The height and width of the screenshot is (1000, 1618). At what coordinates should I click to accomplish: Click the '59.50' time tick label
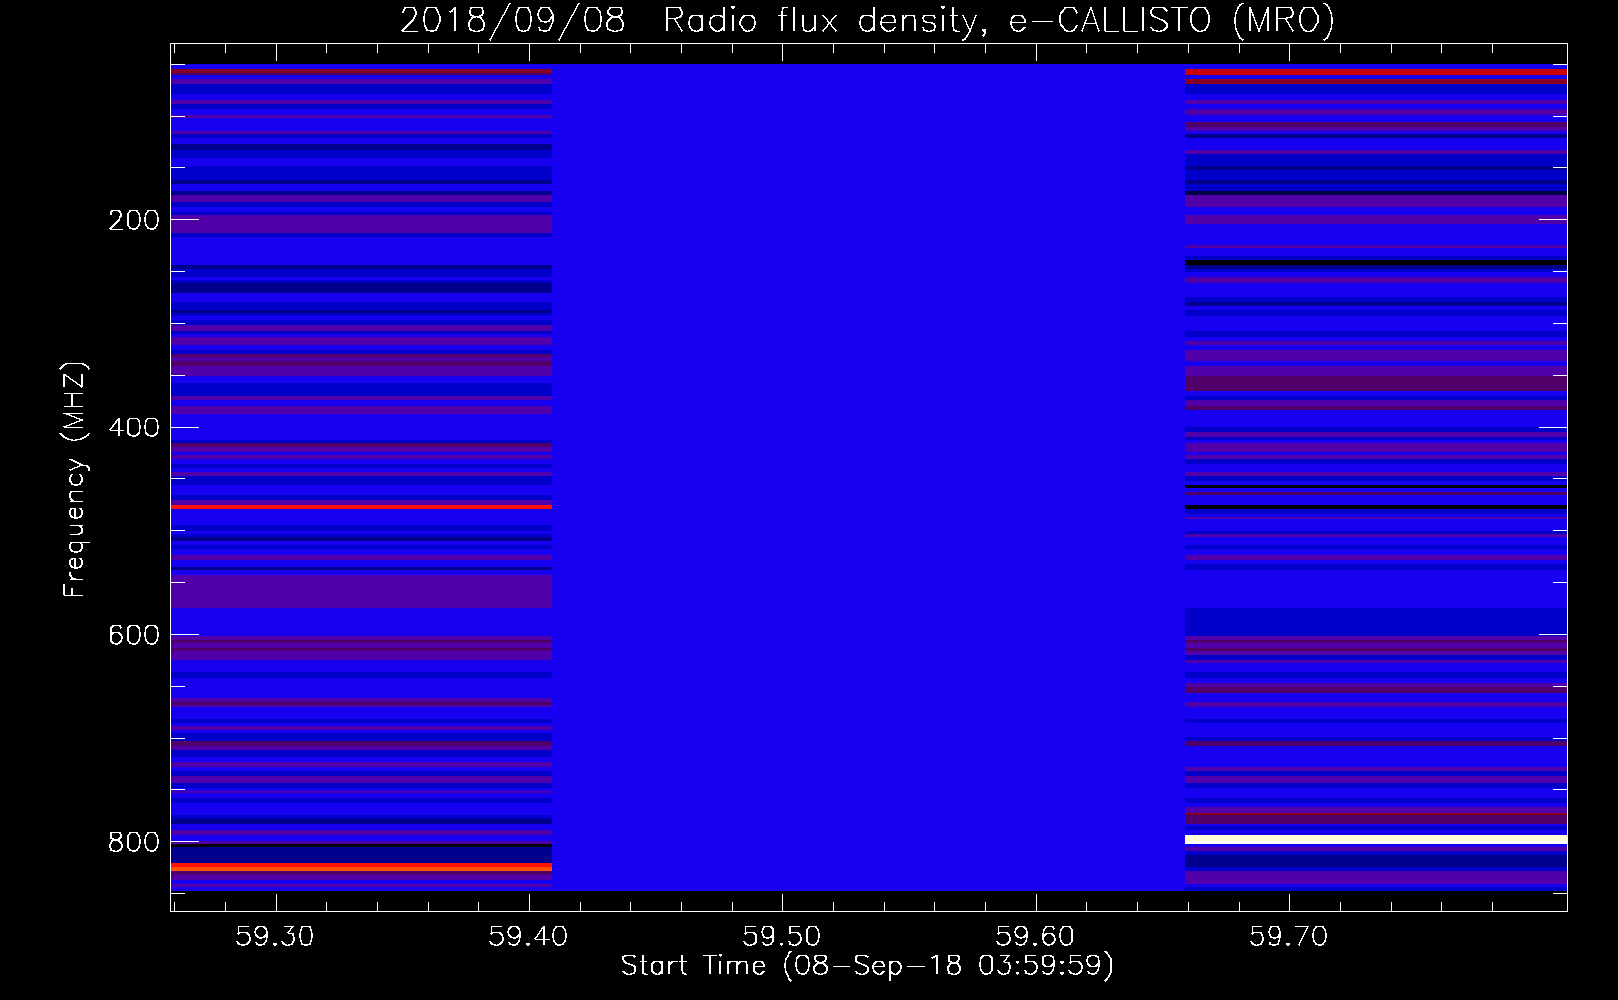(x=782, y=936)
